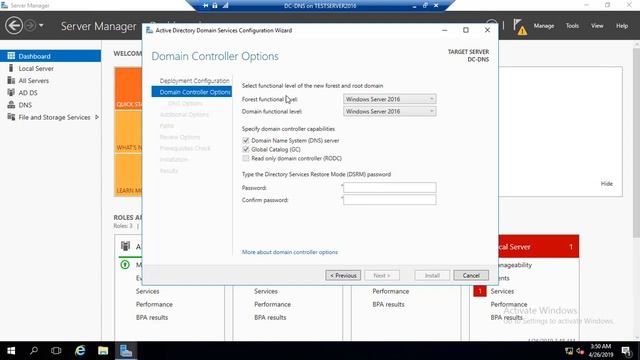Open Action Center notification icon
This screenshot has height=360, width=640.
point(627,351)
